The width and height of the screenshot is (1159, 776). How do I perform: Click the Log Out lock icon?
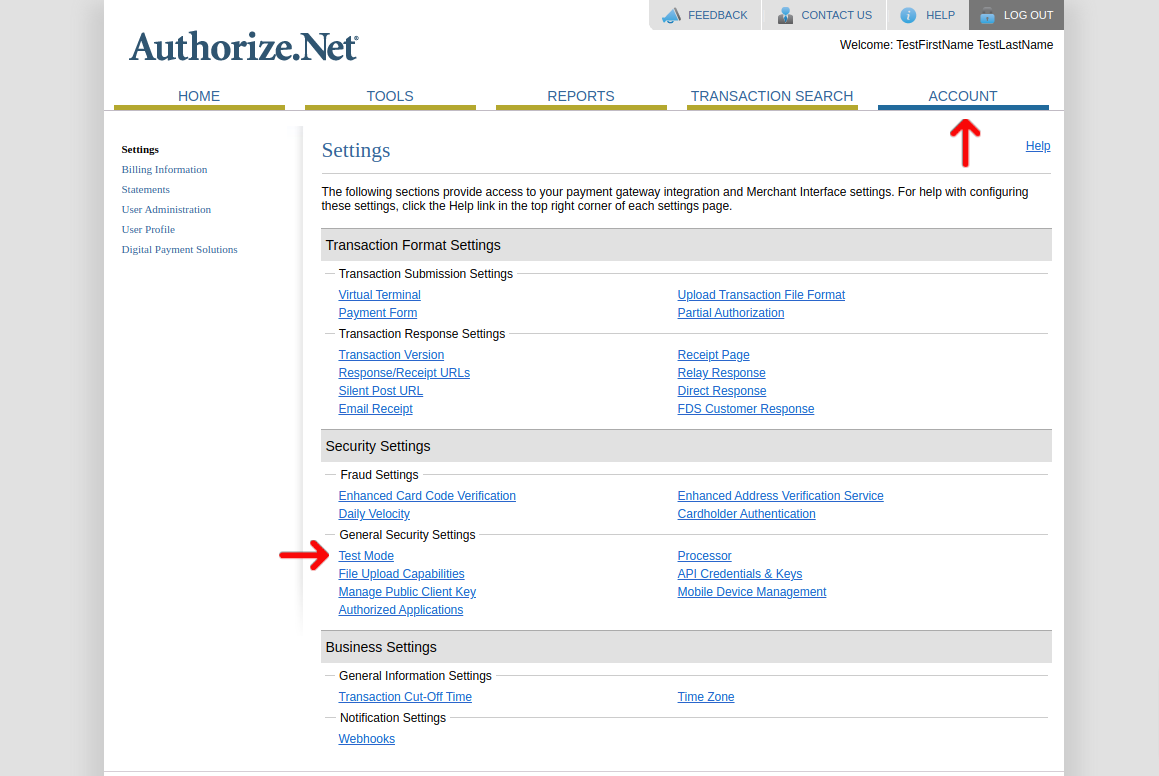tap(987, 15)
